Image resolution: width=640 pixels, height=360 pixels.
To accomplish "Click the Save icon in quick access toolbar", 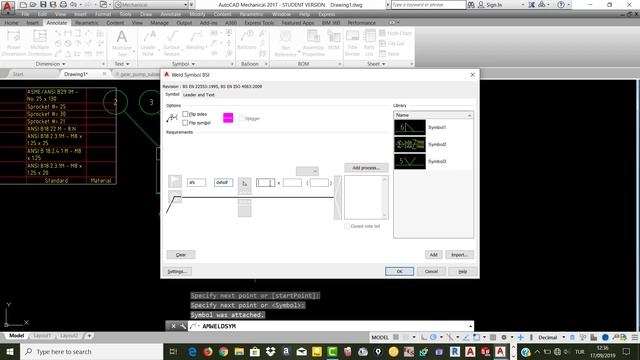I will pyautogui.click(x=43, y=4).
